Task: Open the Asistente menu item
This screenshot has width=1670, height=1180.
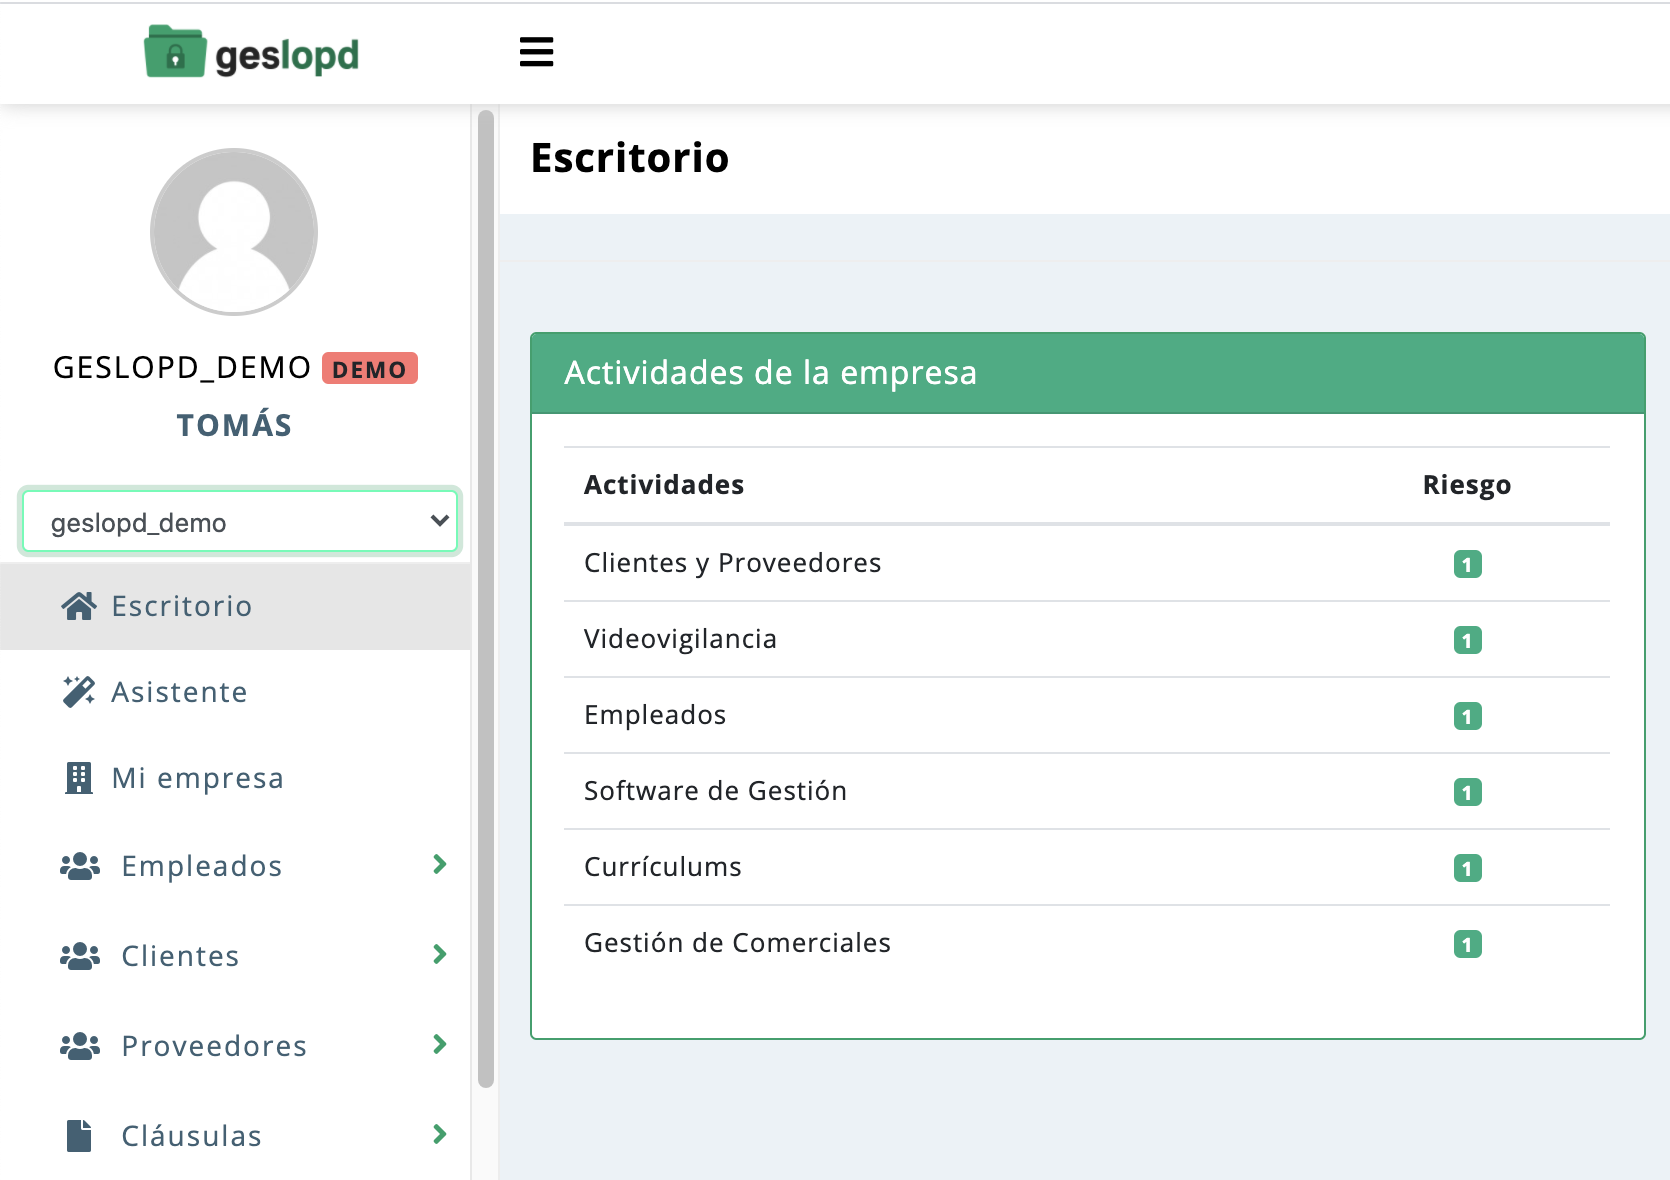Action: (180, 692)
